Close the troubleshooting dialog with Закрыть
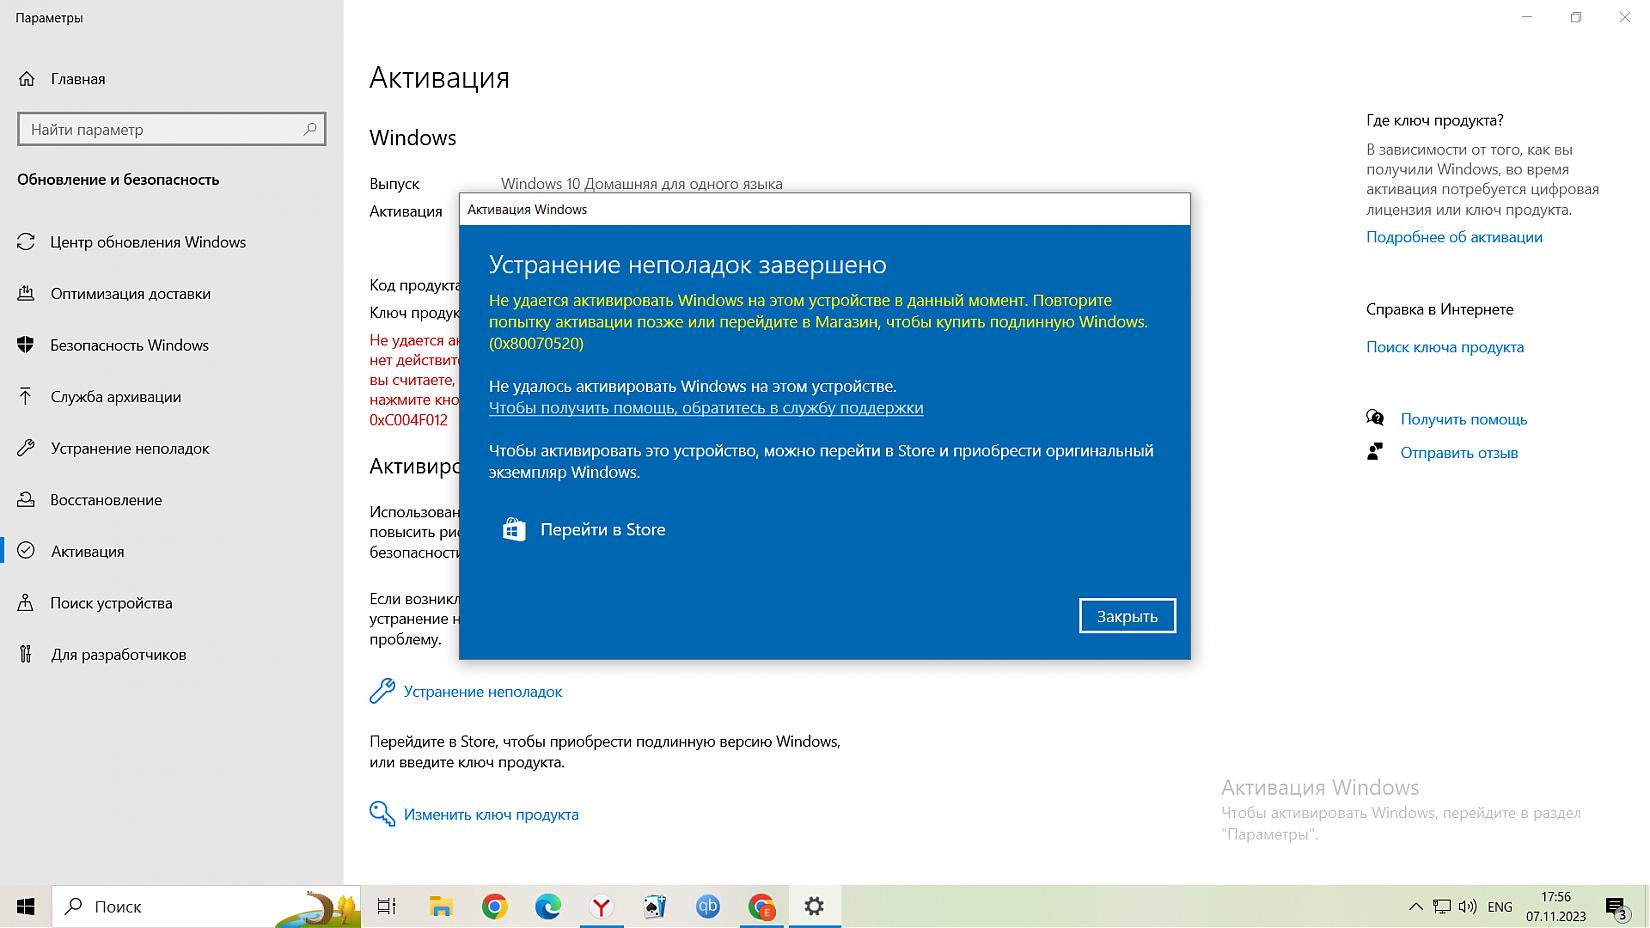 pos(1127,616)
